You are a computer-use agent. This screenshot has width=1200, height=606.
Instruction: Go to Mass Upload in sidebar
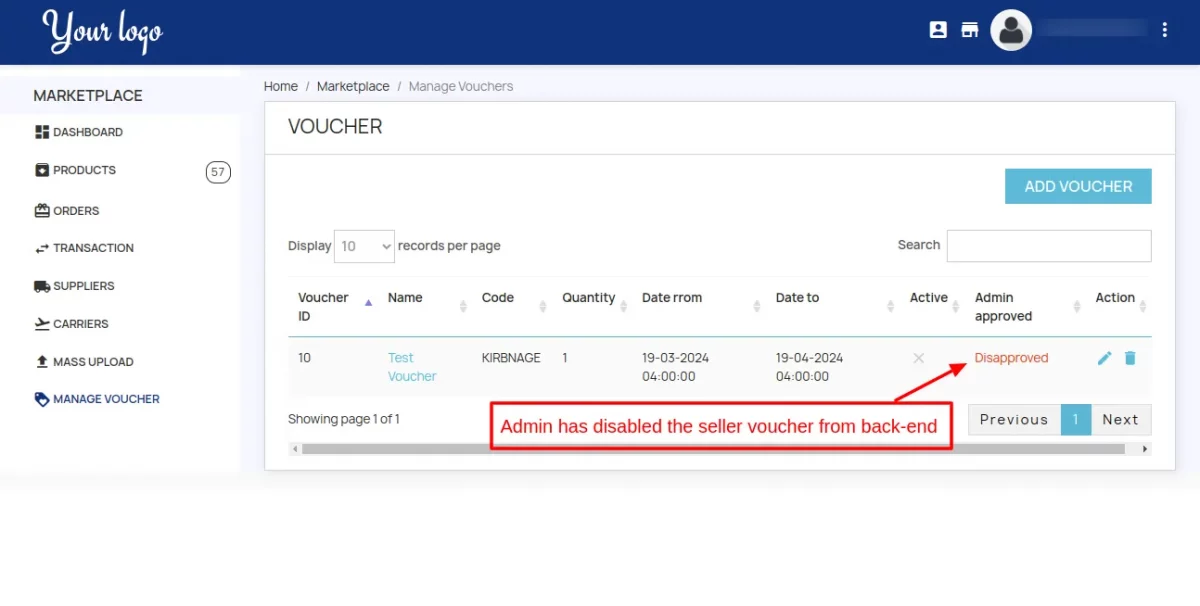[x=92, y=362]
